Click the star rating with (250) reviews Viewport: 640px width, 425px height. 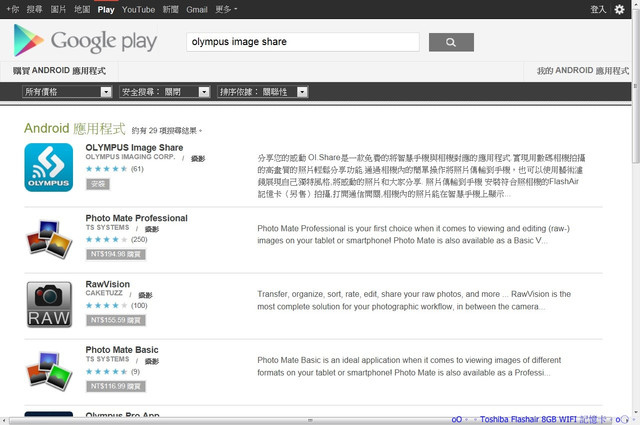[x=116, y=240]
